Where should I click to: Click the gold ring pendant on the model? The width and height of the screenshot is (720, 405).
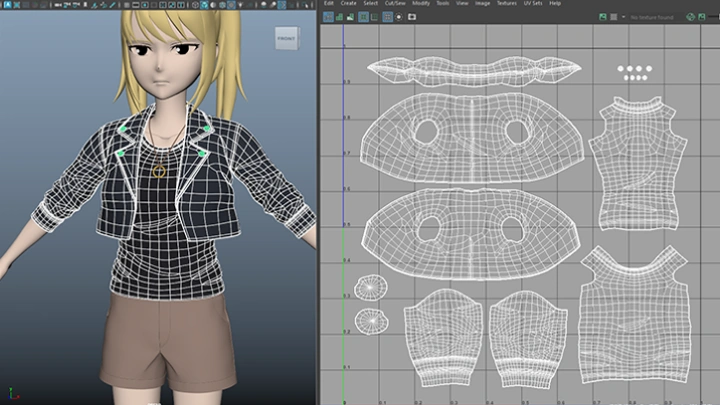[x=159, y=172]
